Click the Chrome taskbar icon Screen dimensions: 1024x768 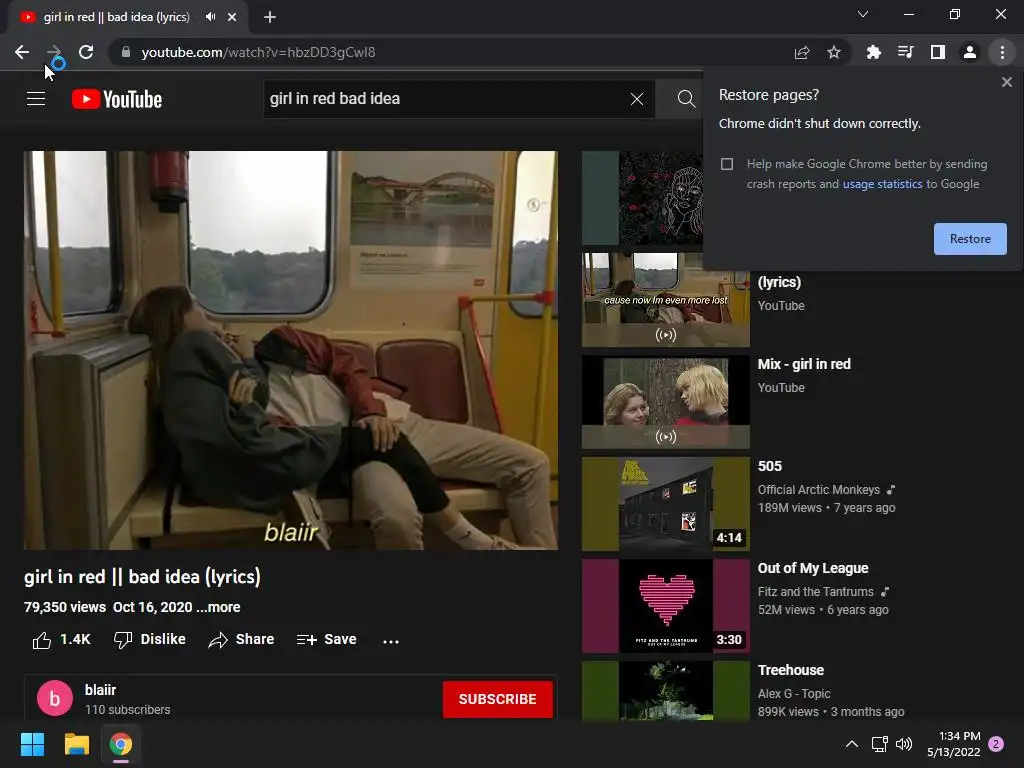point(121,744)
